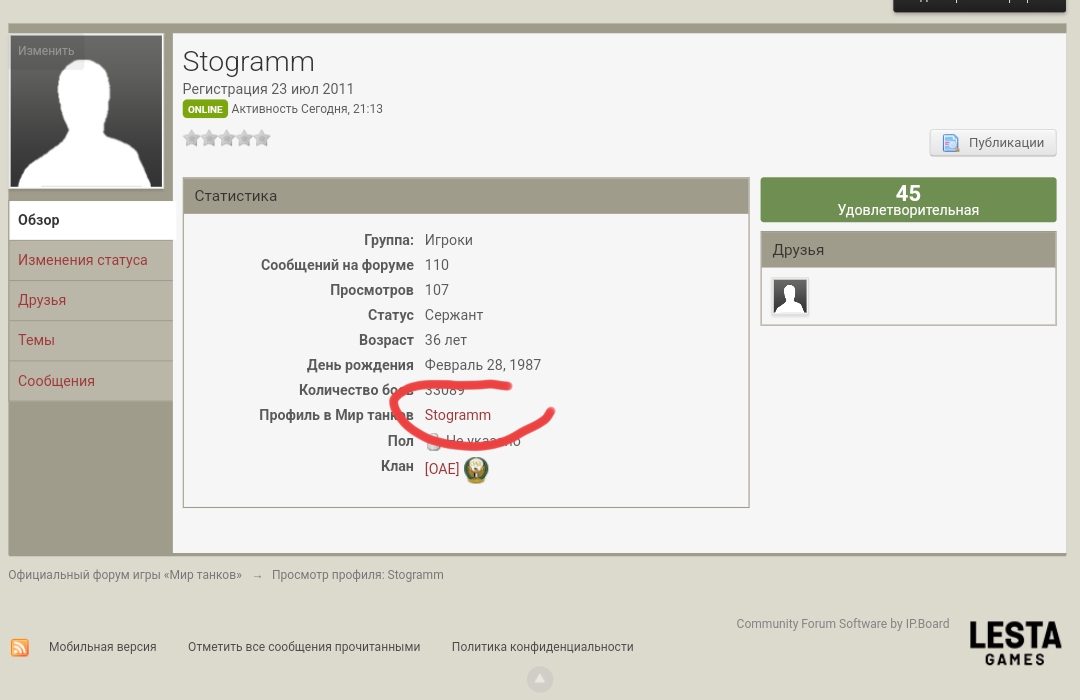Image resolution: width=1080 pixels, height=700 pixels.
Task: Click Отметить все сообщения прочитанными
Action: pyautogui.click(x=304, y=647)
